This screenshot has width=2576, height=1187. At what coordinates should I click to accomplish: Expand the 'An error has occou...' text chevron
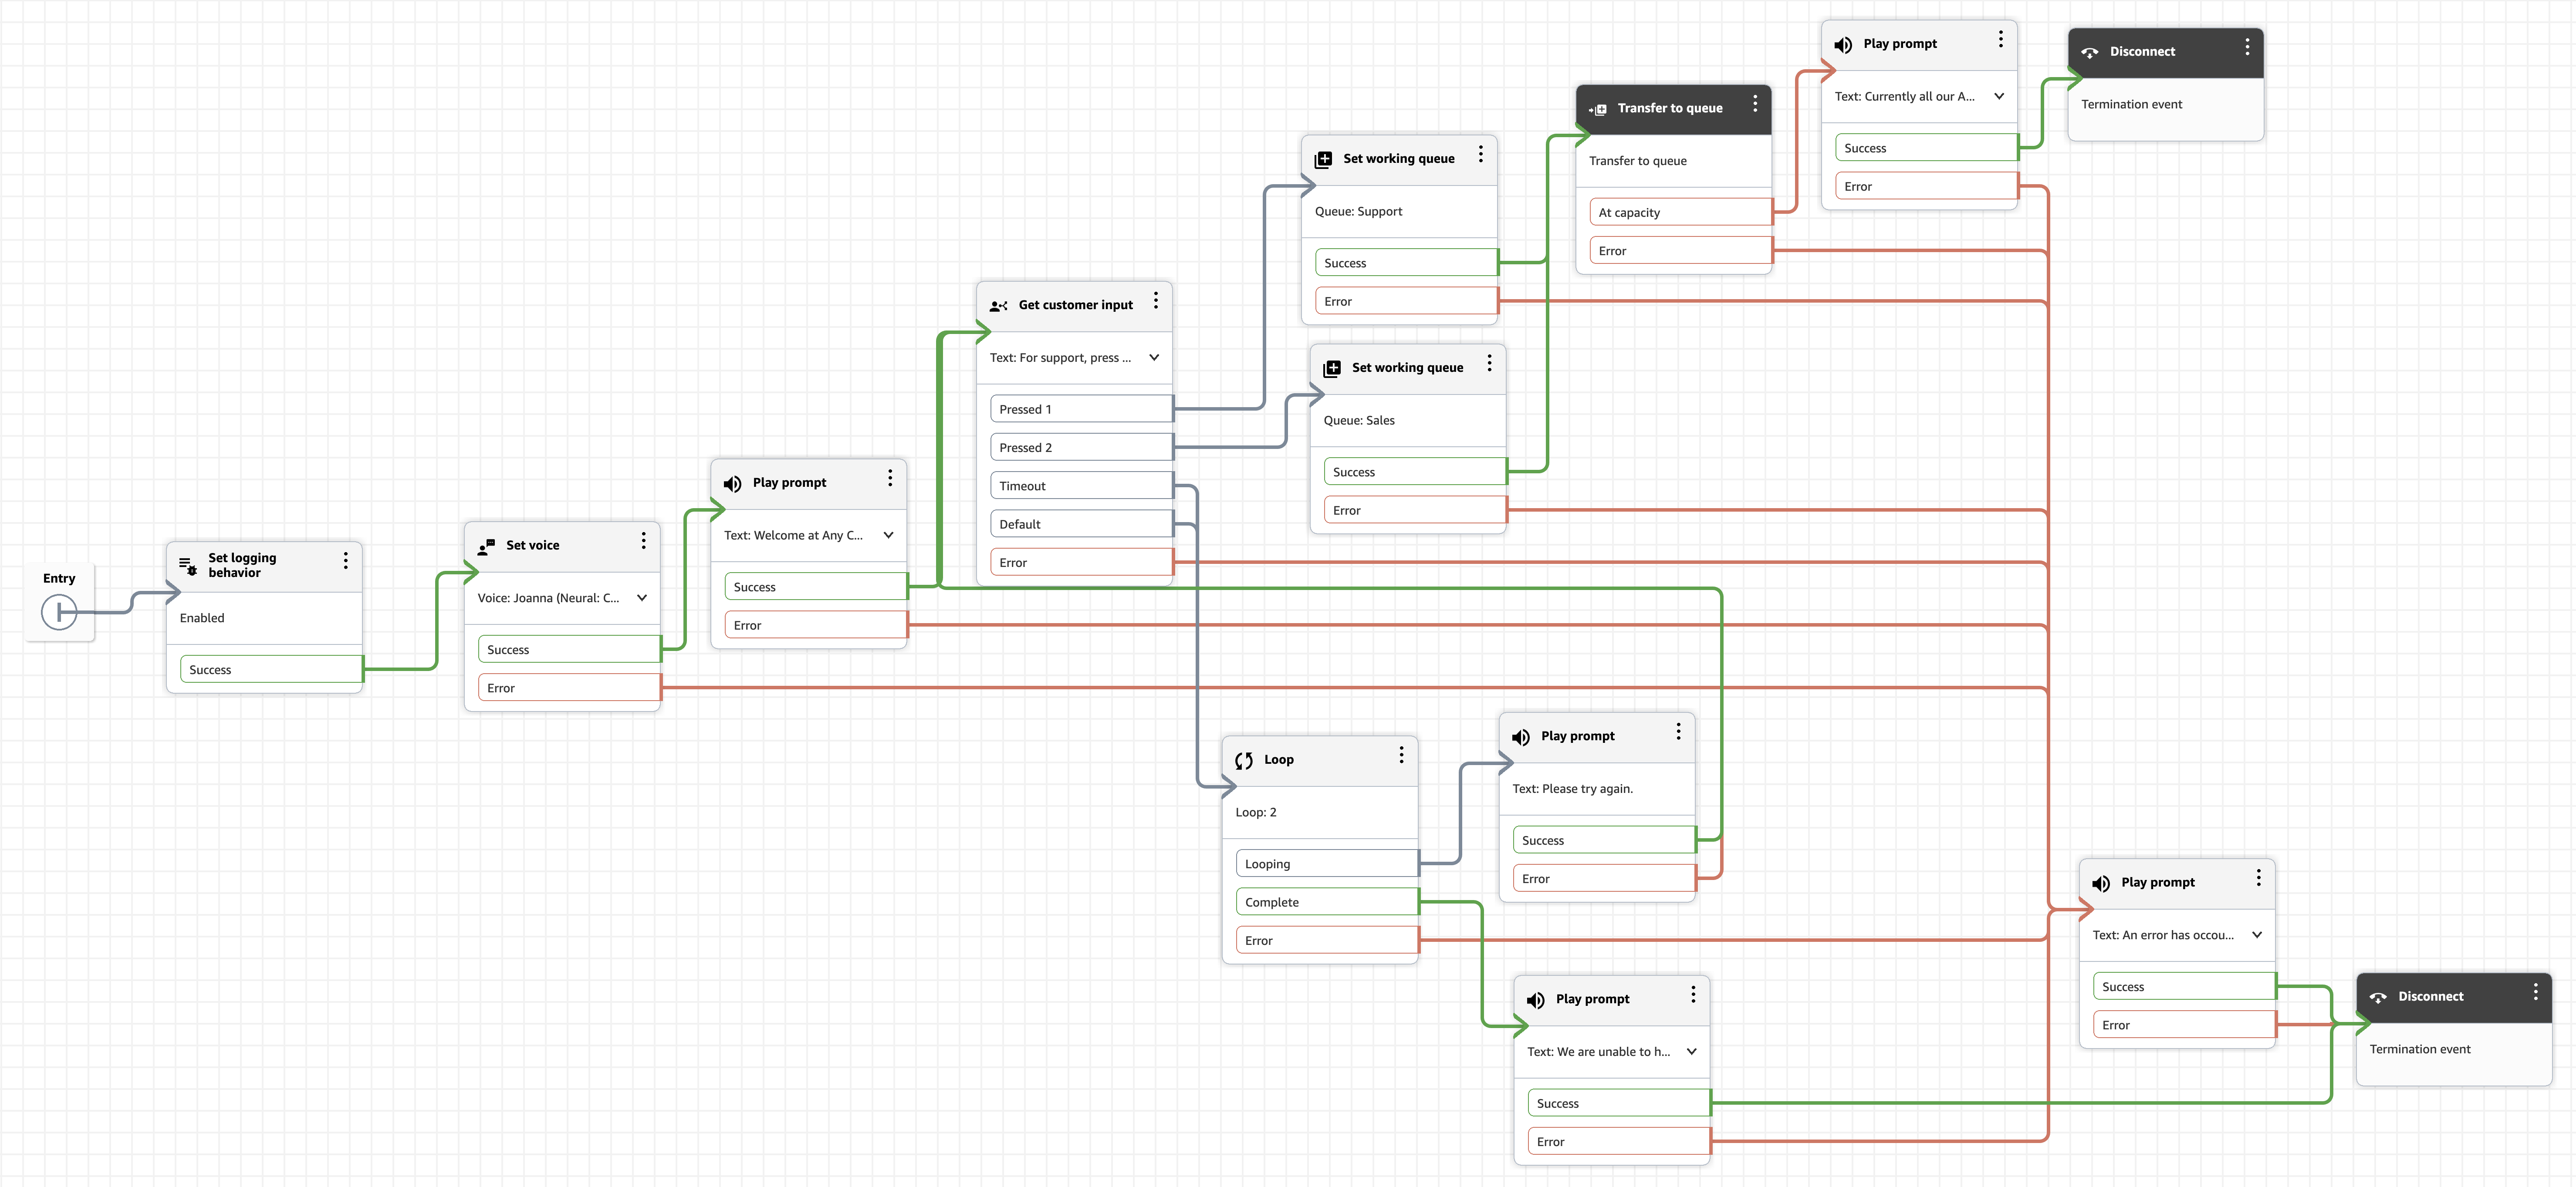pyautogui.click(x=2257, y=935)
